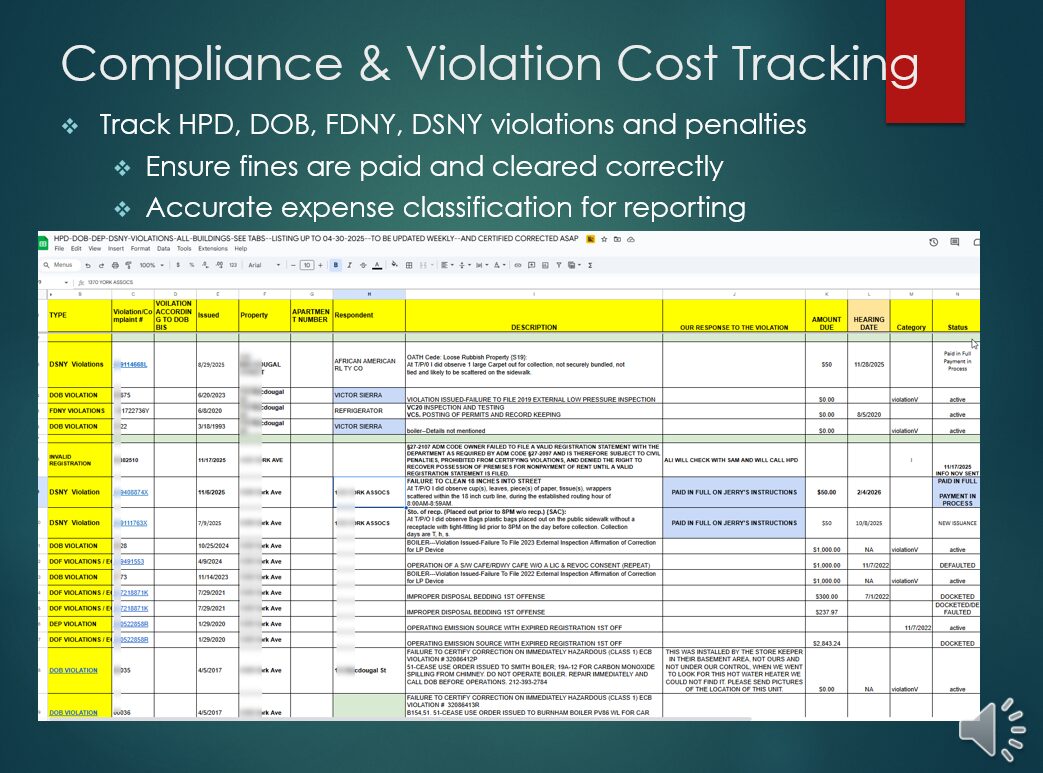Click the paint format icon
Image resolution: width=1043 pixels, height=773 pixels.
point(129,265)
